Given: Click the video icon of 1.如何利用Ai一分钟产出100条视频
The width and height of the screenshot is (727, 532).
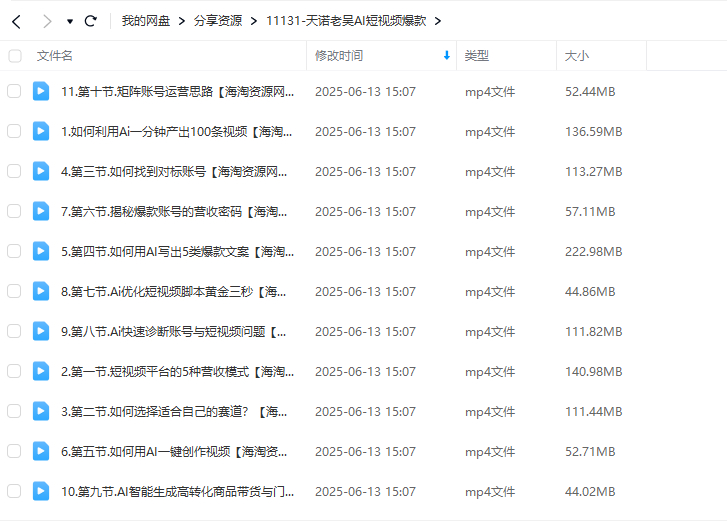Looking at the screenshot, I should [x=41, y=131].
